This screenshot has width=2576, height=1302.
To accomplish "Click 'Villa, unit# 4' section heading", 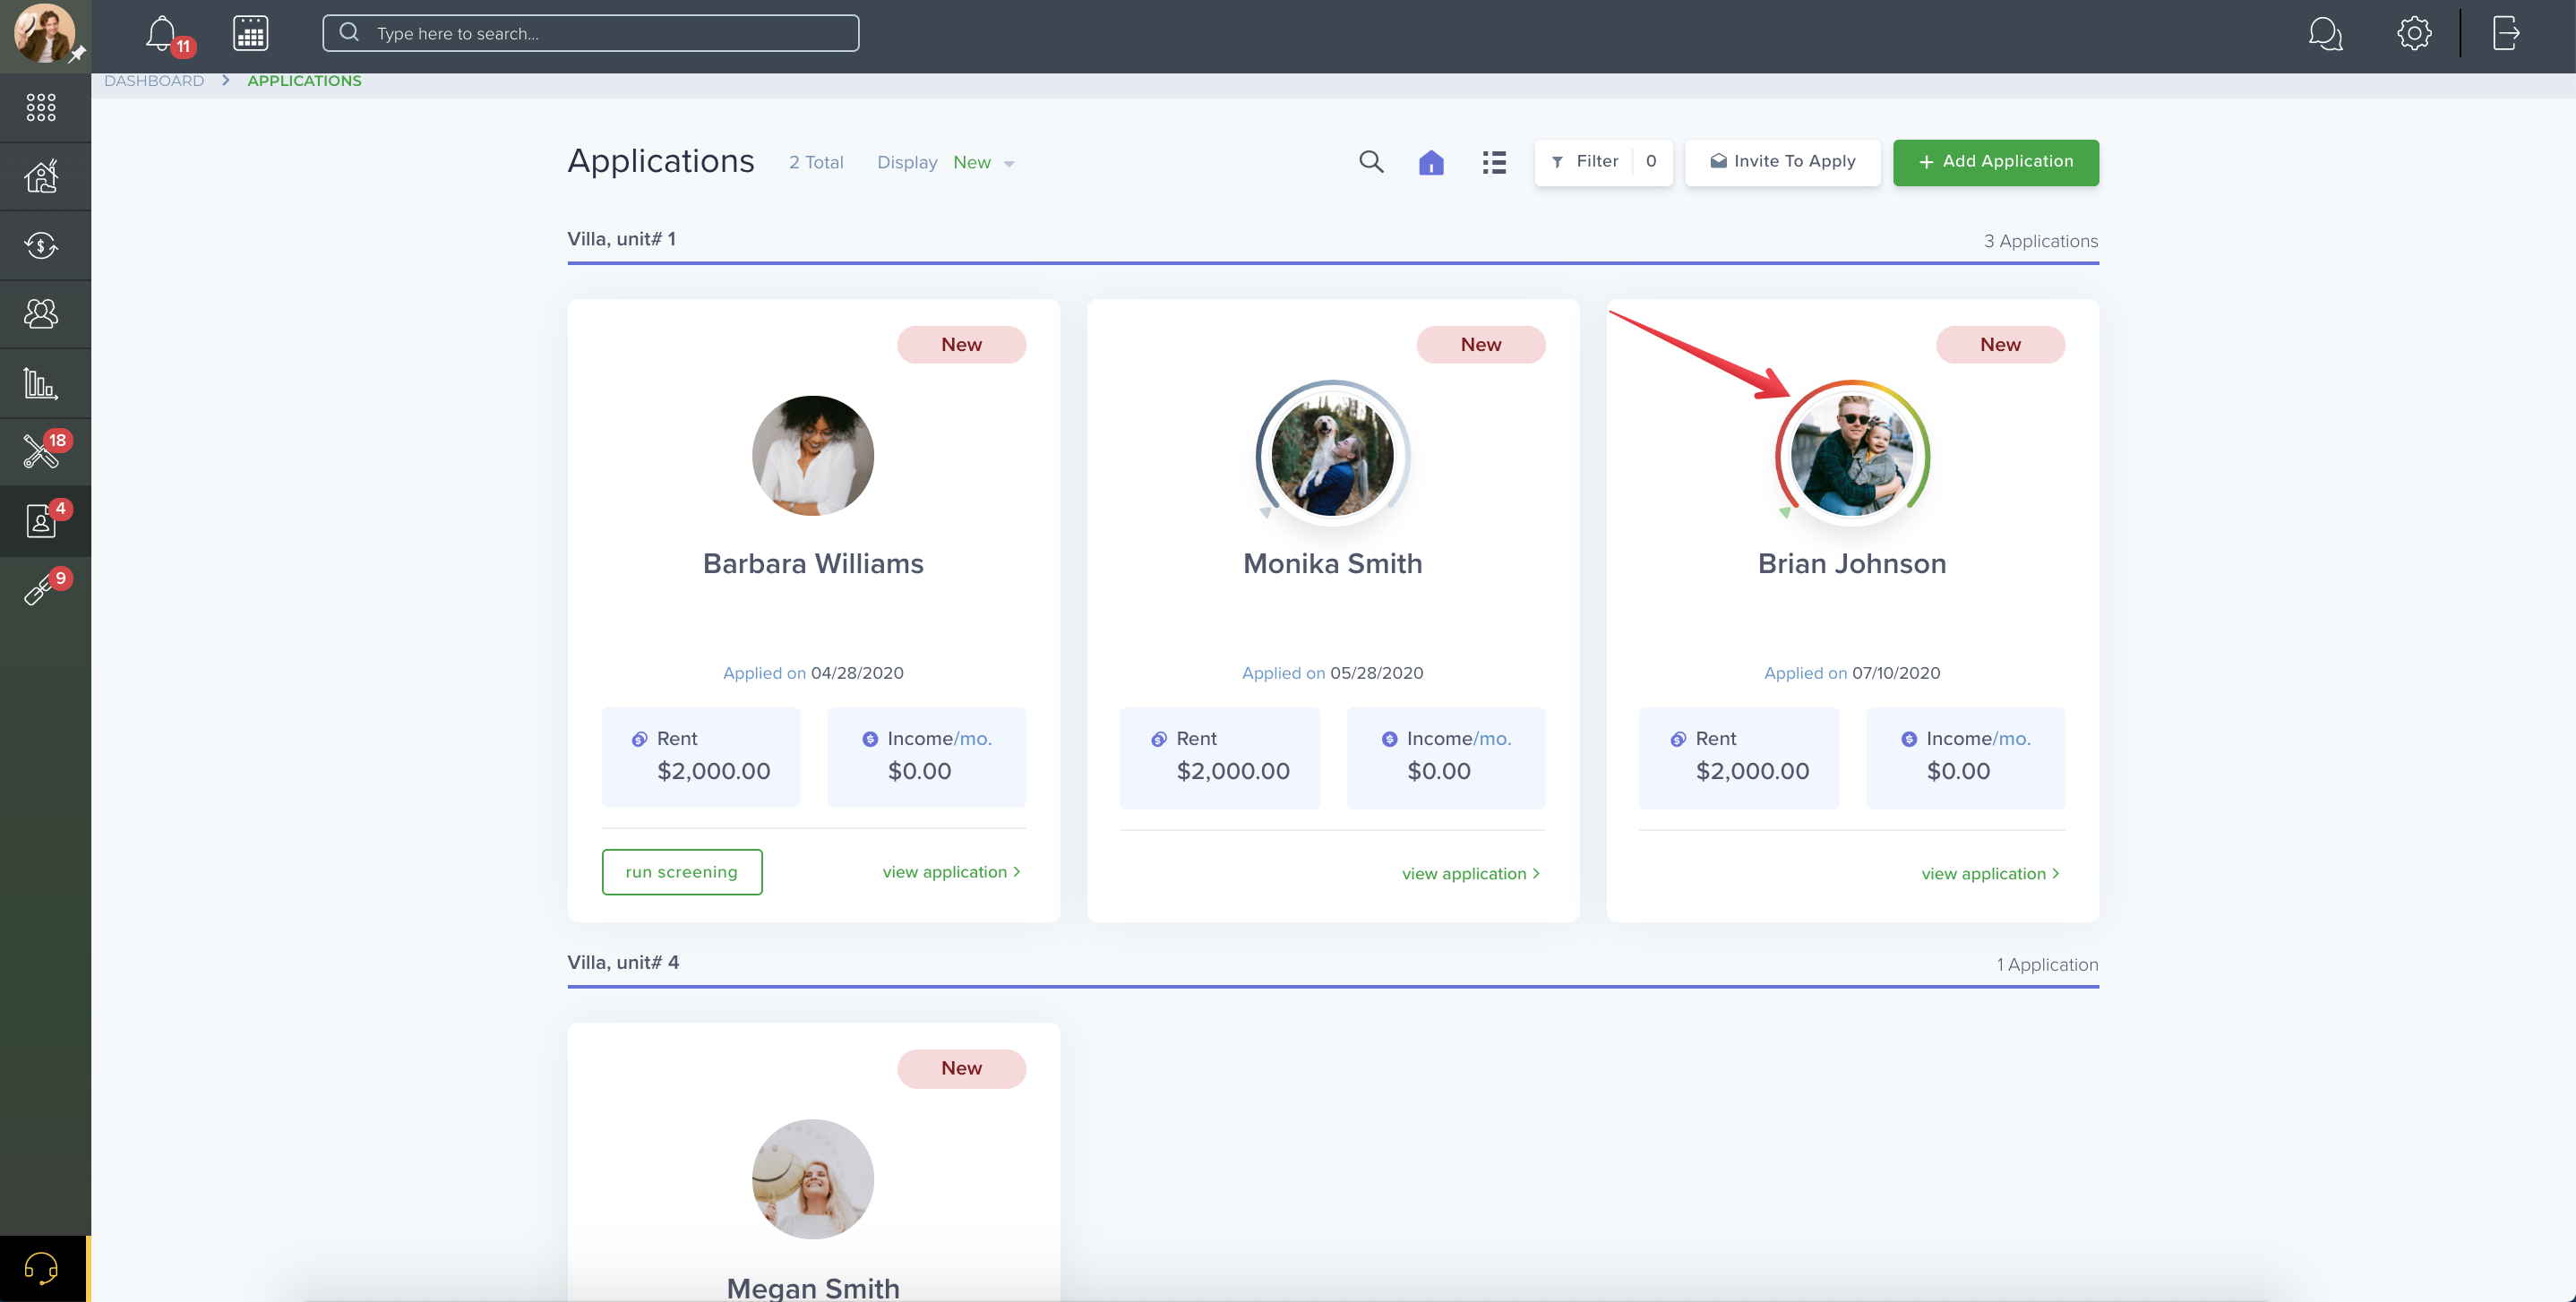I will 623,962.
